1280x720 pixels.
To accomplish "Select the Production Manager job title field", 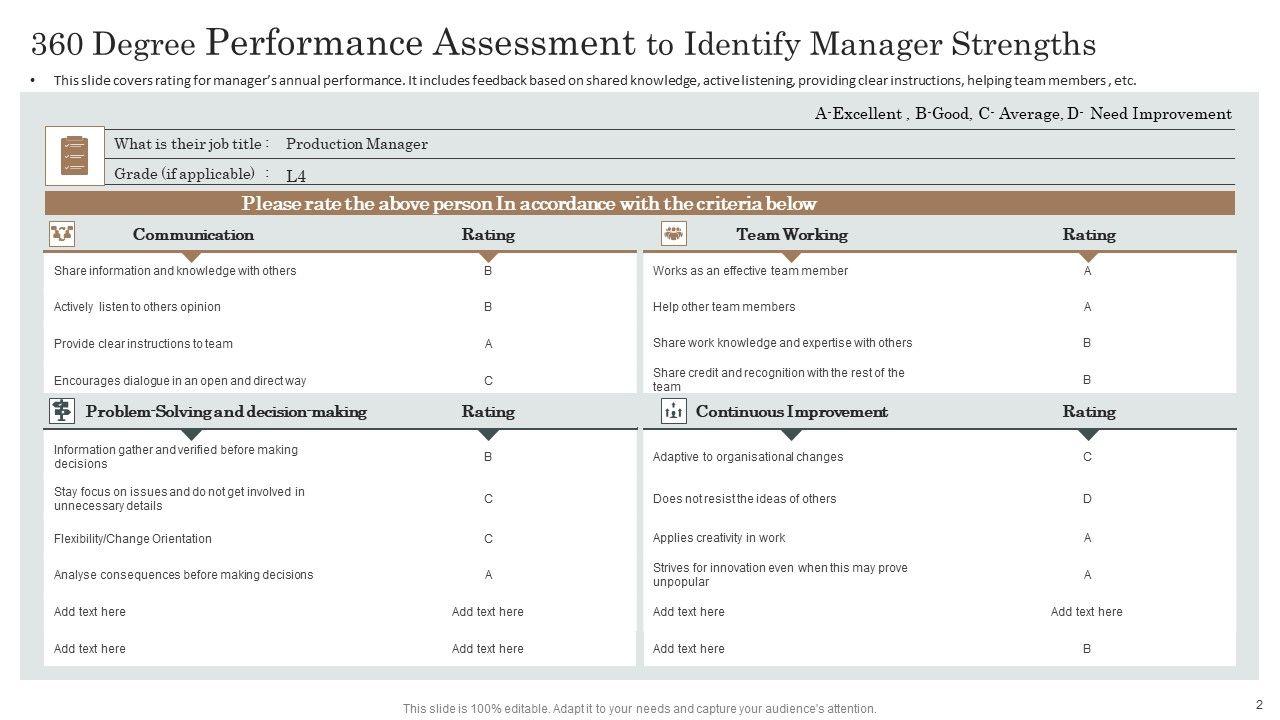I will [357, 144].
